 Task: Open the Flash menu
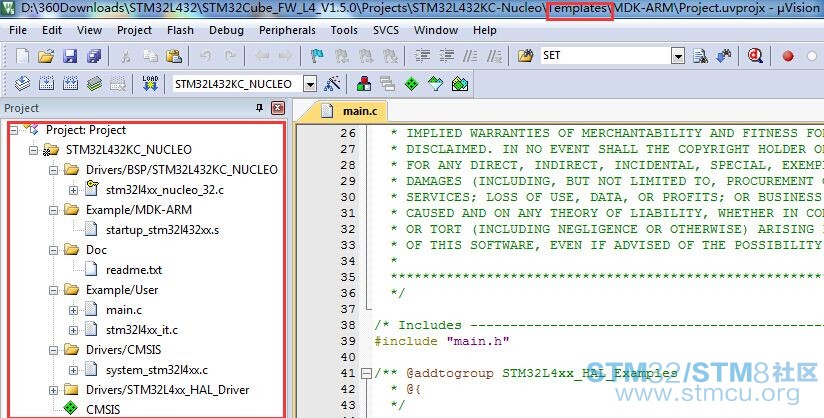point(180,30)
